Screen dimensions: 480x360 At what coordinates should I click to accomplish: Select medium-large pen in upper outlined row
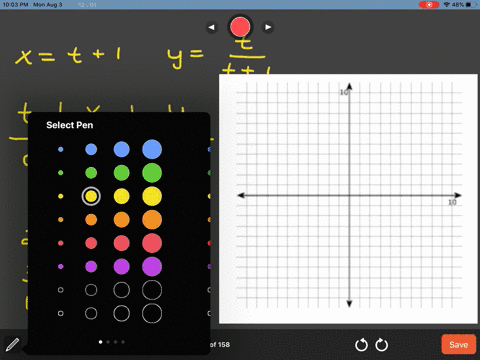point(122,290)
